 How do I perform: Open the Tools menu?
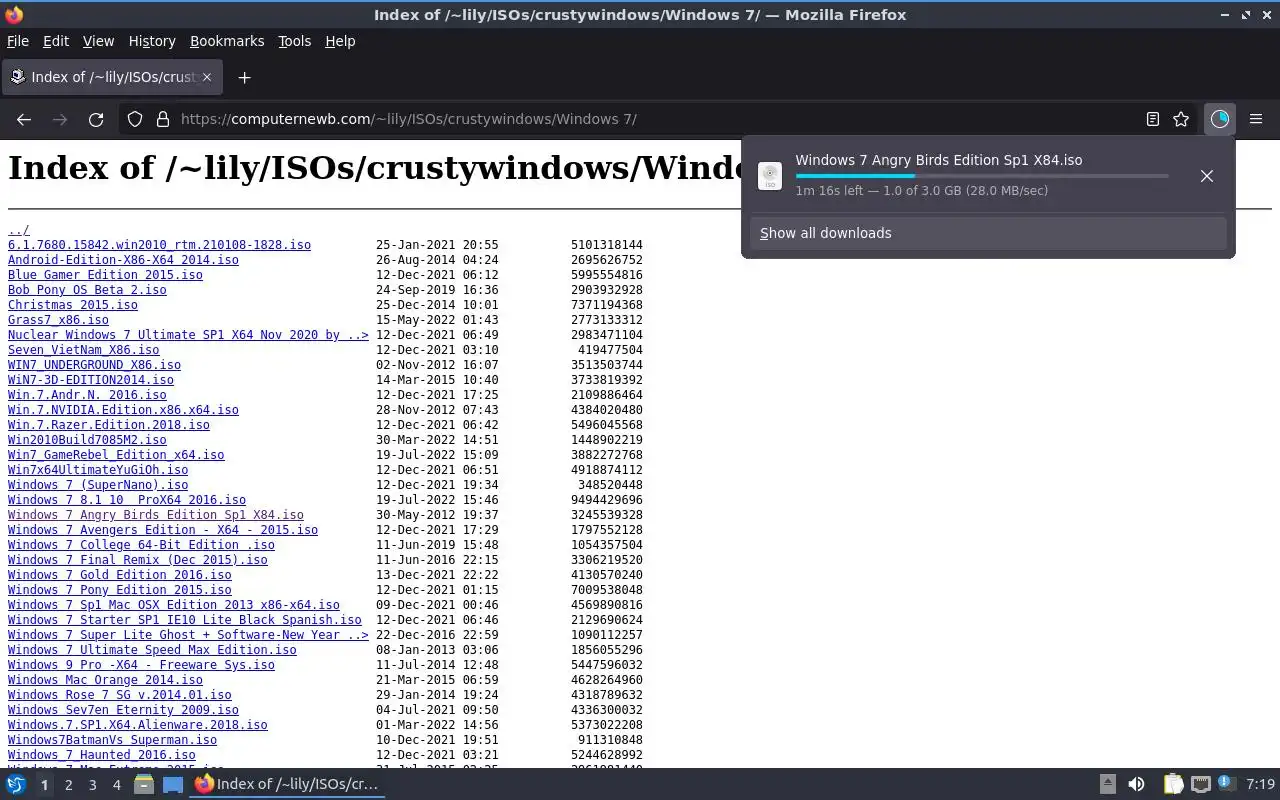click(x=294, y=41)
